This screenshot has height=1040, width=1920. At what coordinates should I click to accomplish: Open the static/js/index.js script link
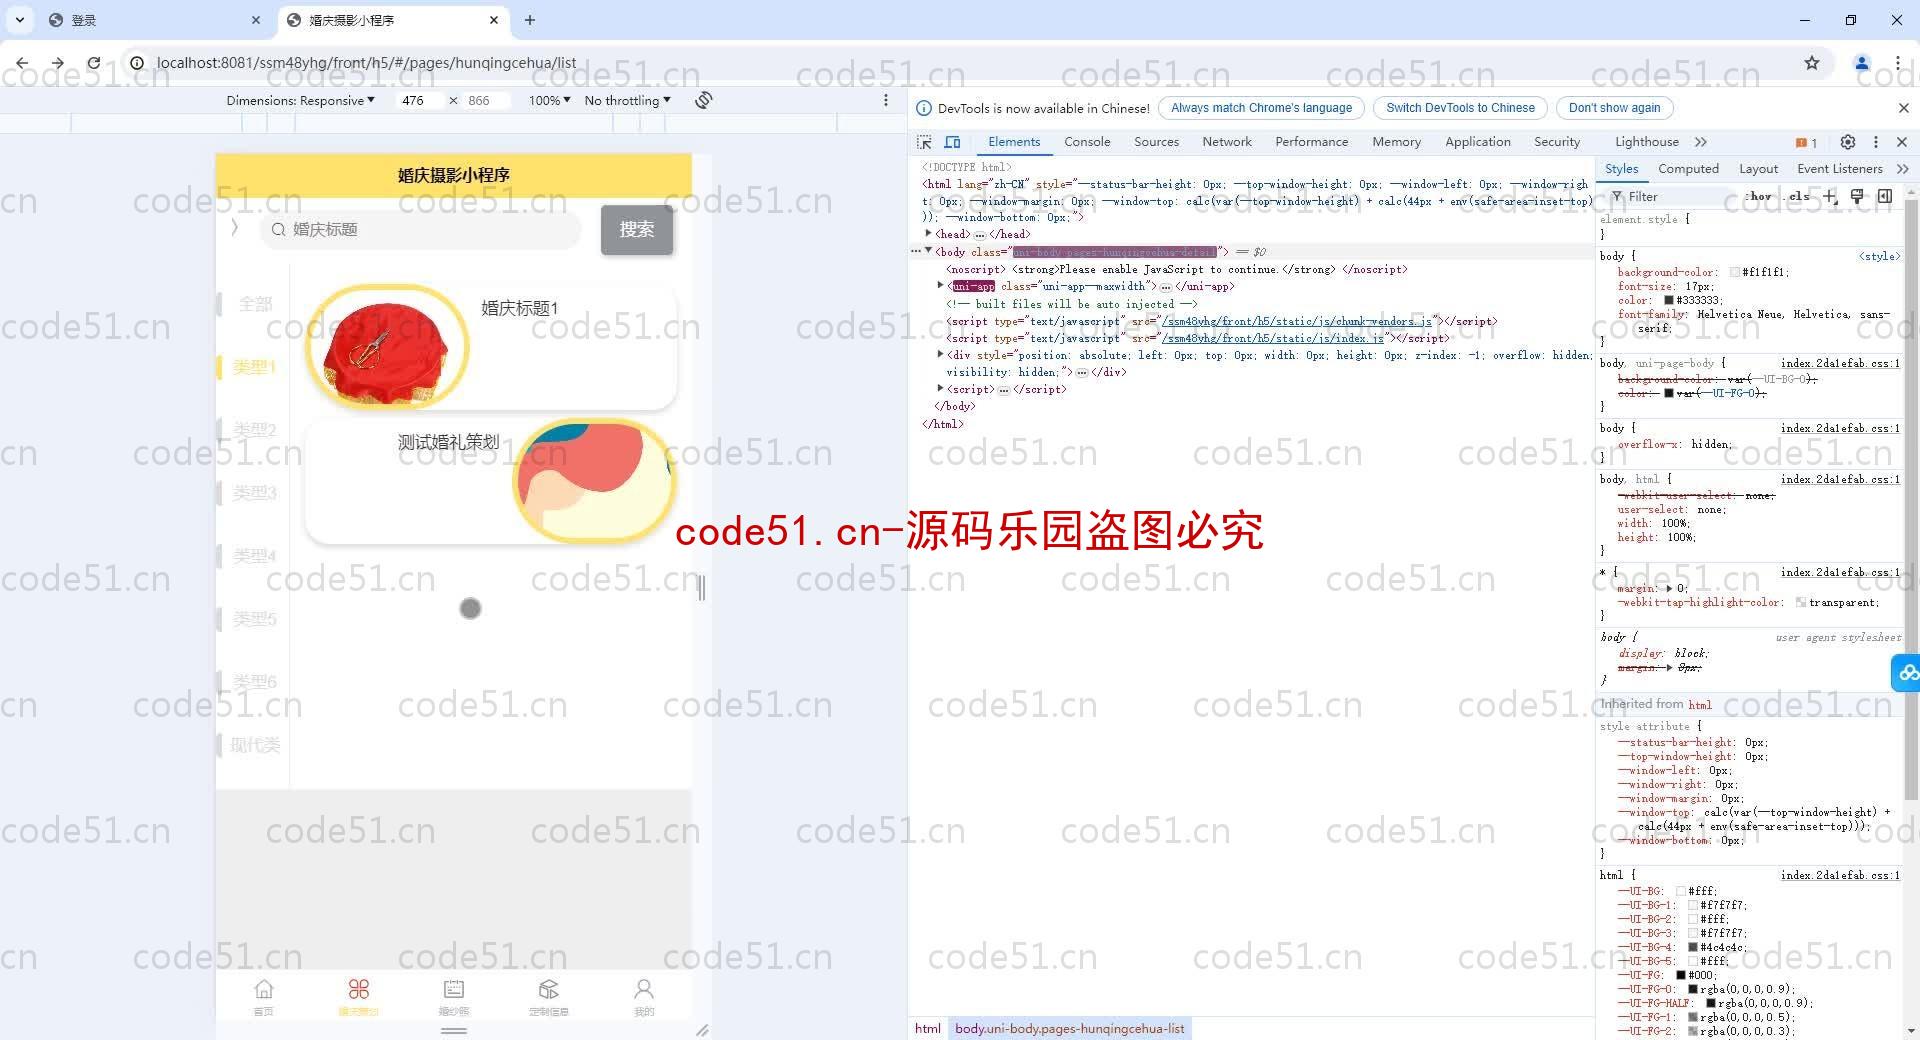click(x=1273, y=338)
